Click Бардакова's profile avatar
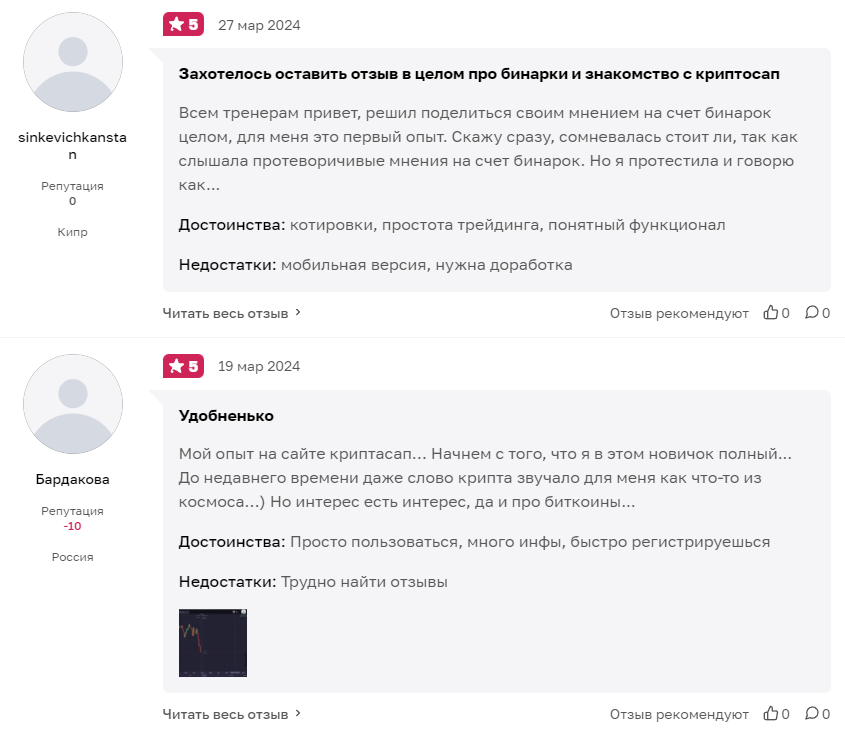This screenshot has width=845, height=738. pos(72,404)
